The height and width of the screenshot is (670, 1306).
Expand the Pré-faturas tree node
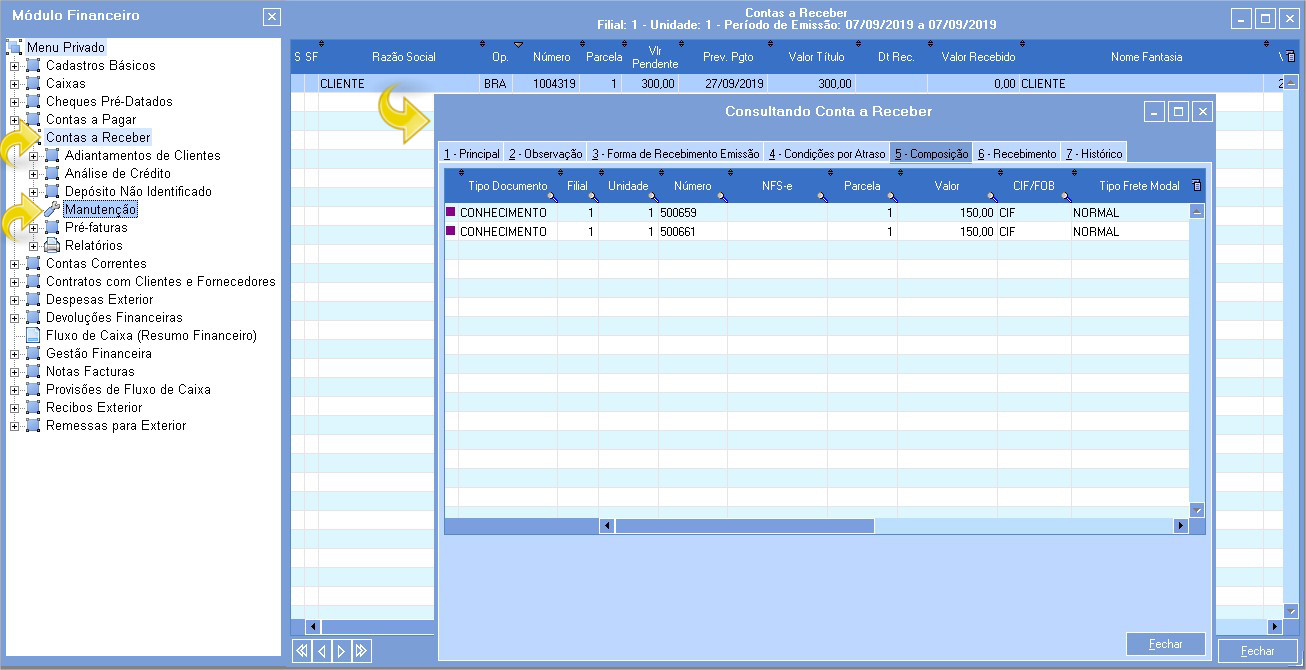click(x=33, y=228)
